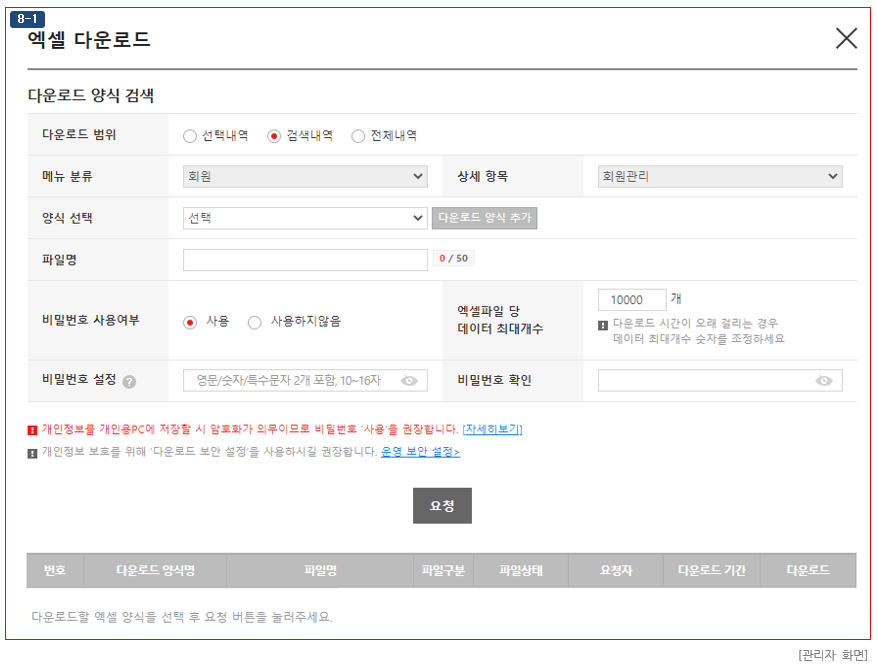
Task: Open the 메뉴 분류 dropdown showing 회원
Action: click(305, 177)
